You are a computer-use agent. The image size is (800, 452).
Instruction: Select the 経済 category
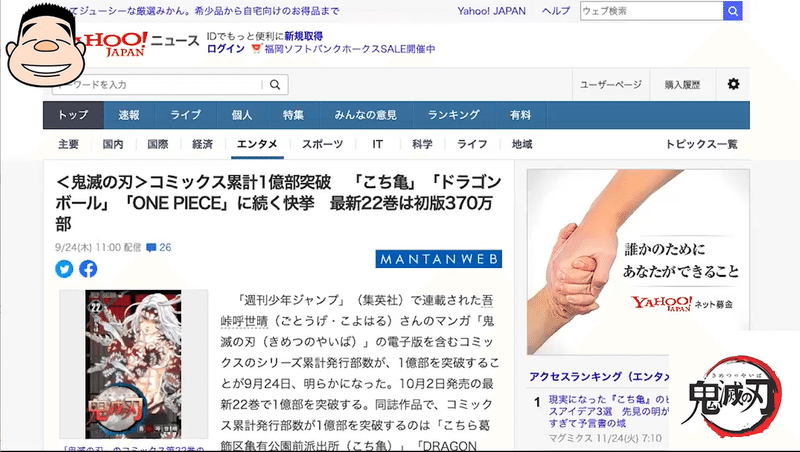[x=203, y=144]
